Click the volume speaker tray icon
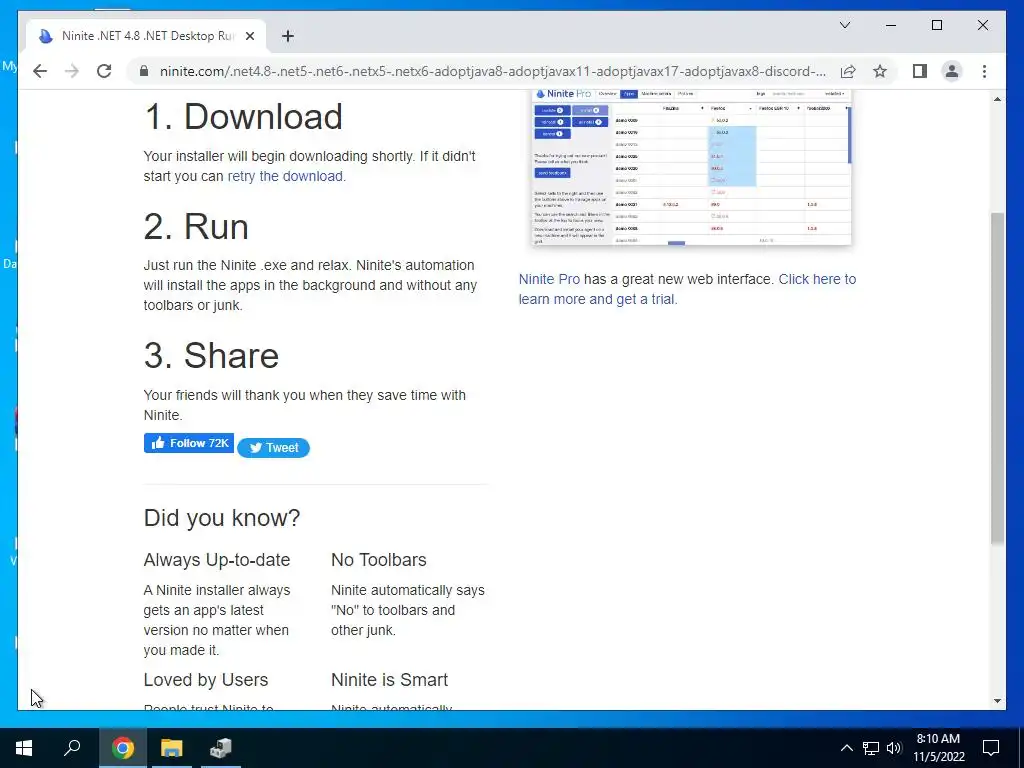The image size is (1024, 768). click(x=894, y=748)
